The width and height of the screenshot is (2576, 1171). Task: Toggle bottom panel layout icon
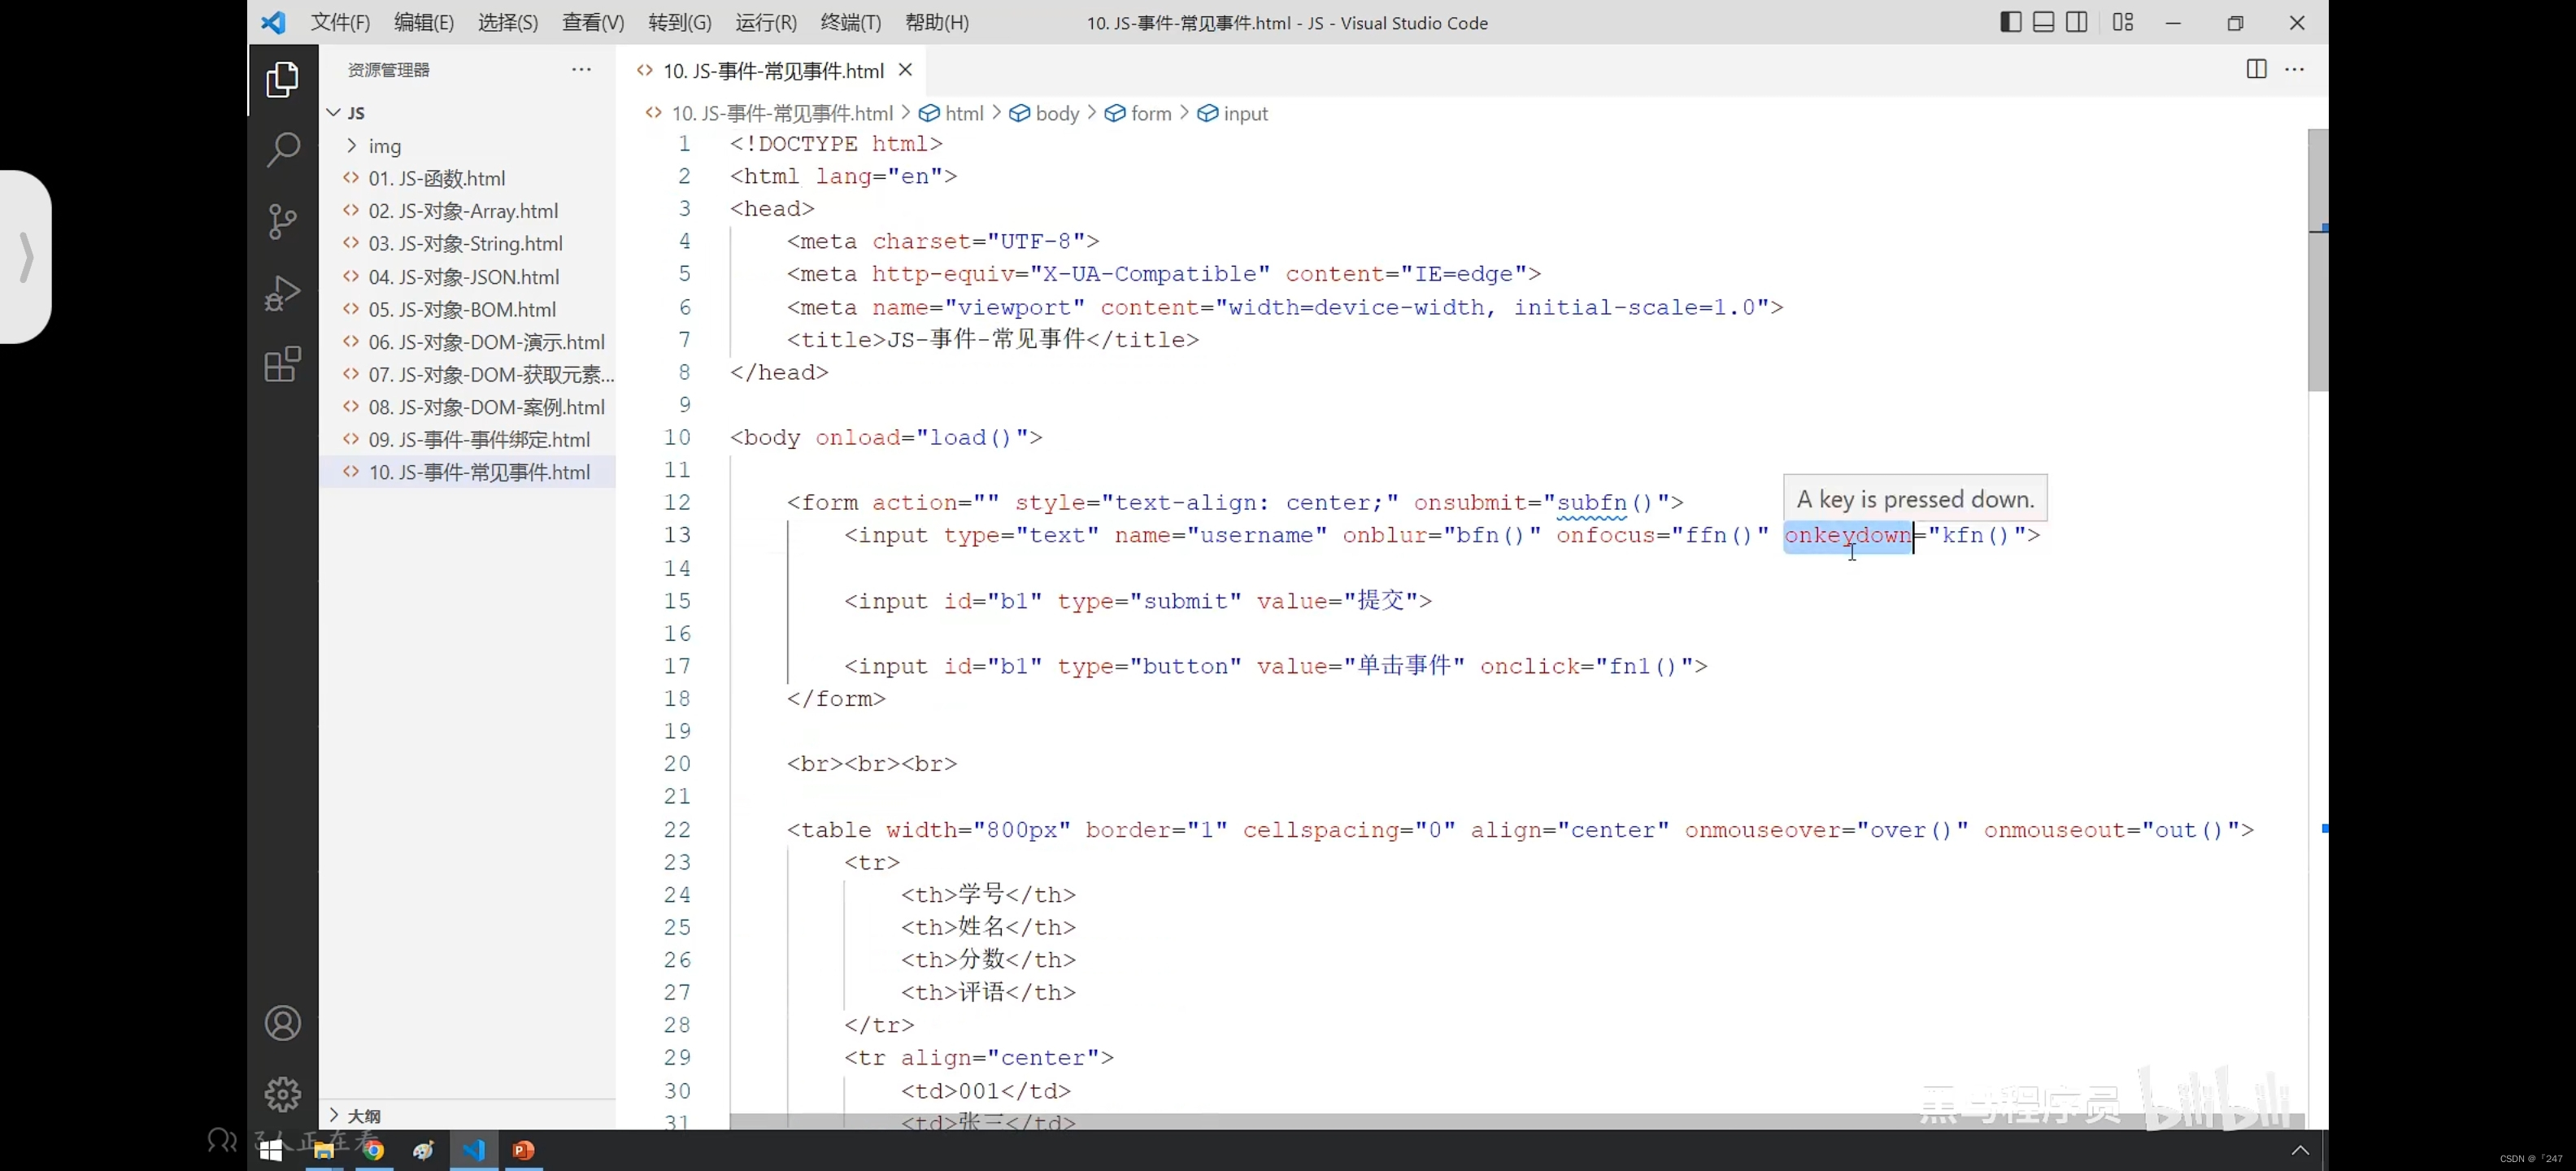(x=2043, y=22)
